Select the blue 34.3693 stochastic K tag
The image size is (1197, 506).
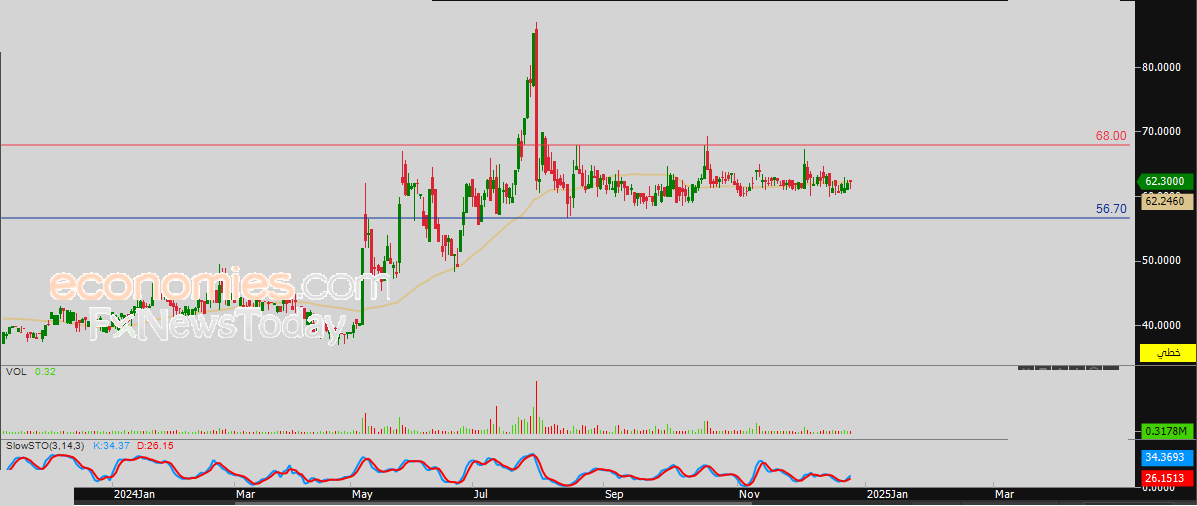point(1166,458)
